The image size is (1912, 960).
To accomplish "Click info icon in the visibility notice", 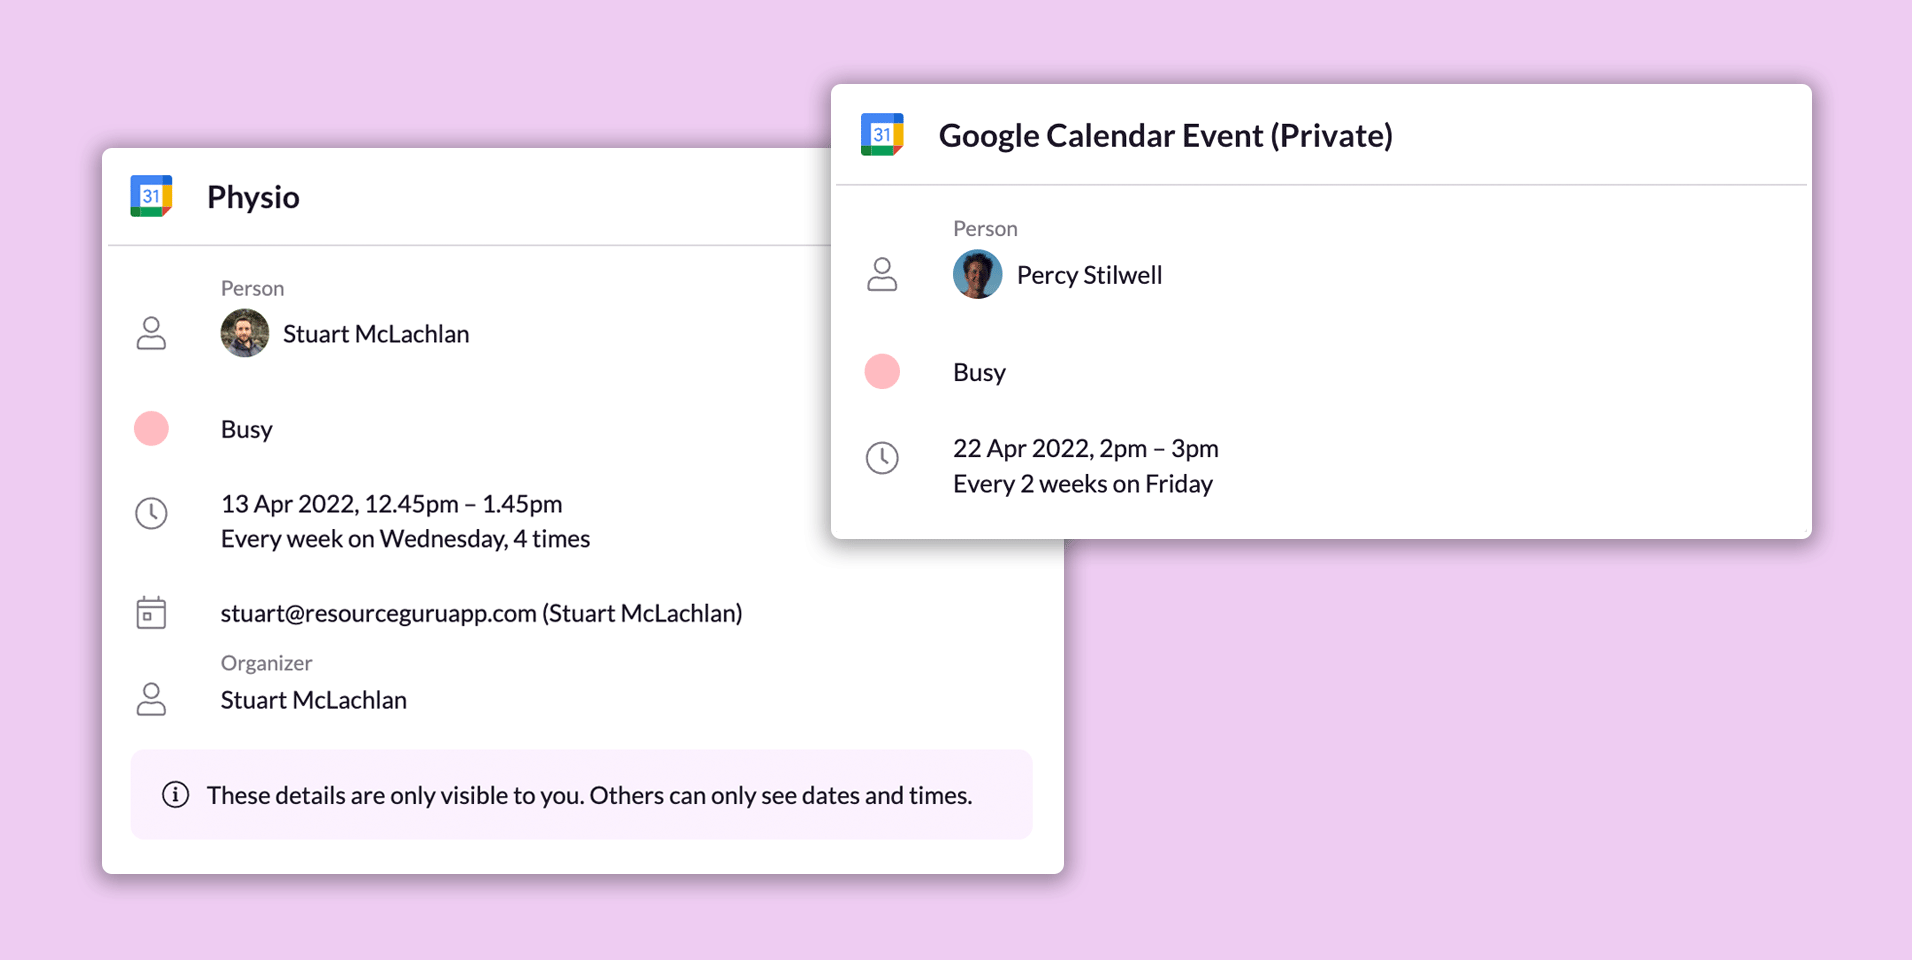I will [176, 795].
